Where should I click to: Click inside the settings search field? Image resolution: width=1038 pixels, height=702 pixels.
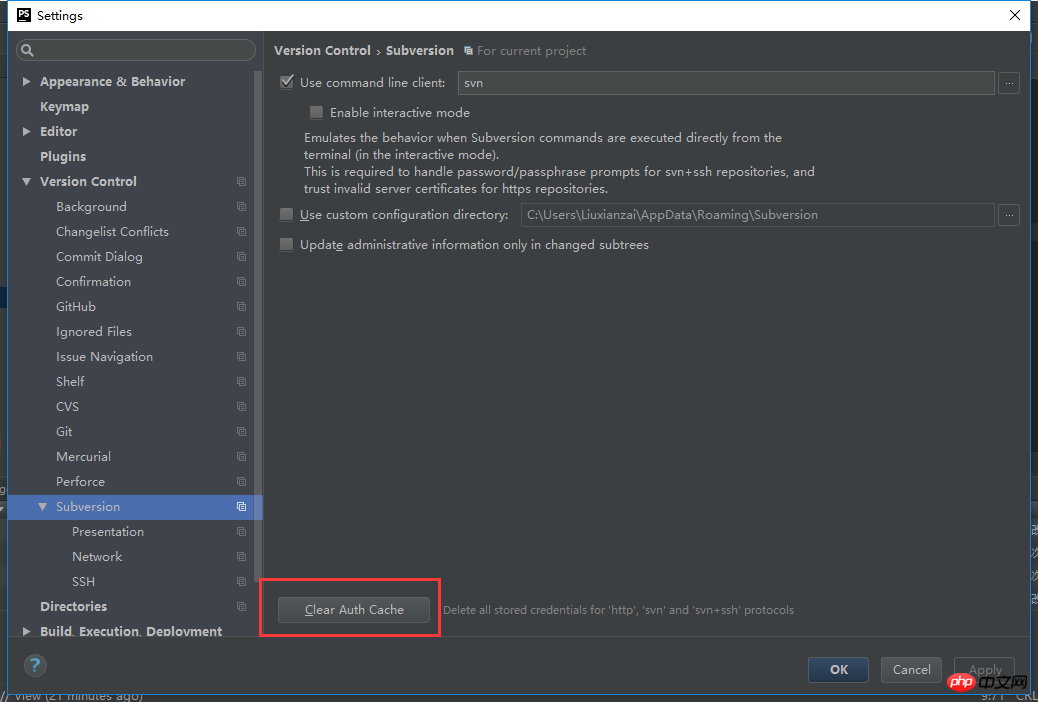pos(136,50)
